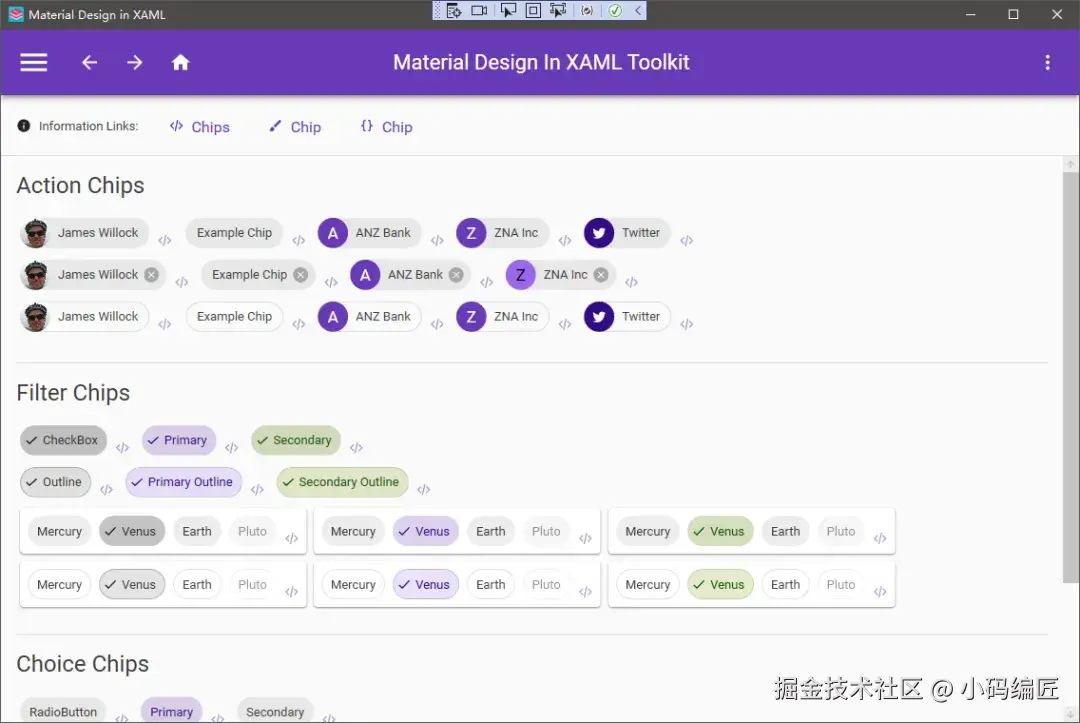1080x723 pixels.
Task: Click the first-row ANZ Bank chip
Action: (369, 233)
